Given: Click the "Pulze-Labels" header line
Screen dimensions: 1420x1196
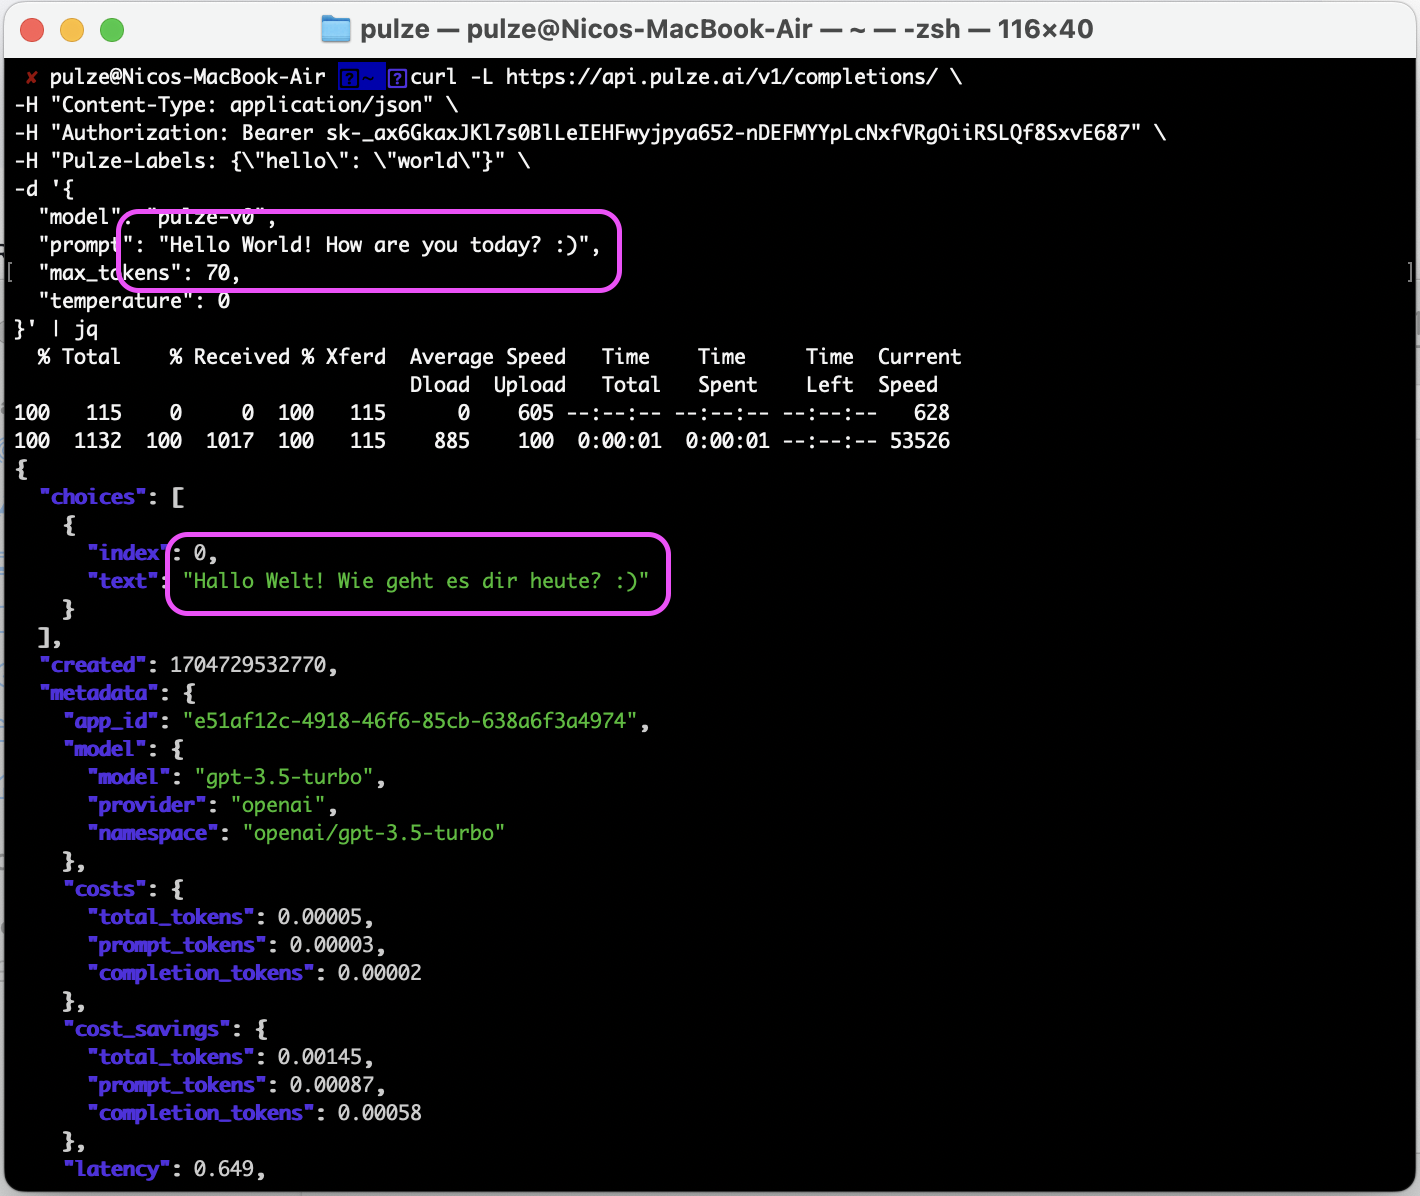Looking at the screenshot, I should pyautogui.click(x=272, y=161).
